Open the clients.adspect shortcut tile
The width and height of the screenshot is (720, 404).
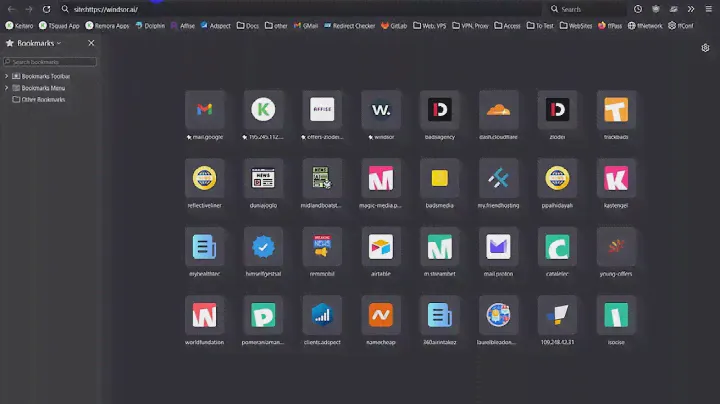click(x=321, y=314)
